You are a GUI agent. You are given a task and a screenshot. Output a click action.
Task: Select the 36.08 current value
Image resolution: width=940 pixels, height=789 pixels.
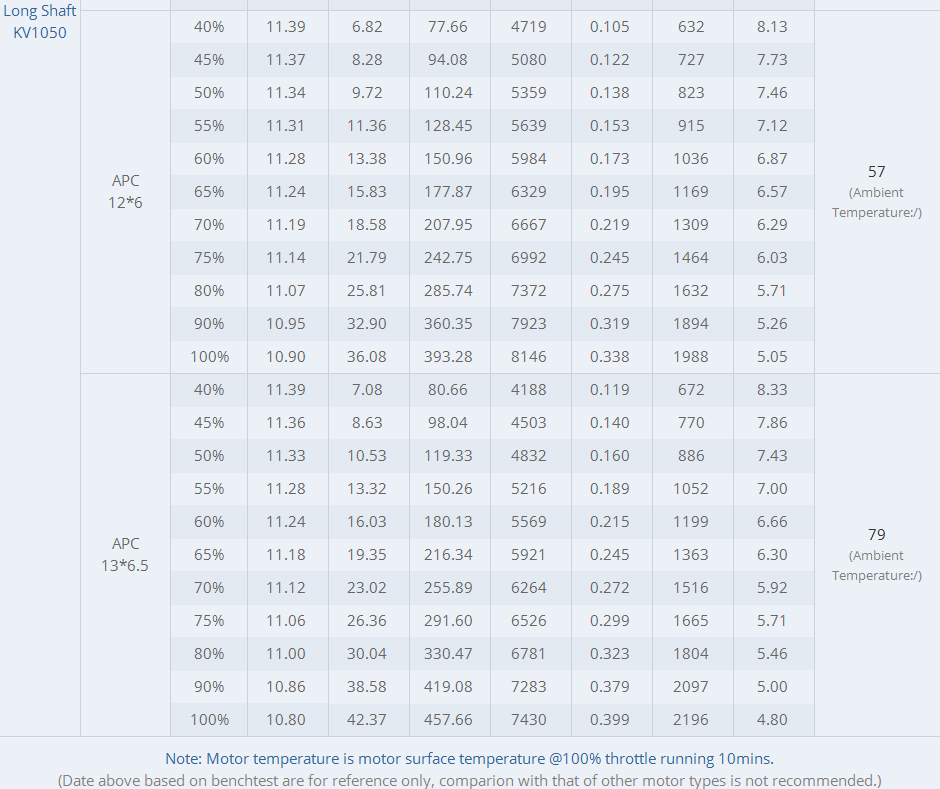(367, 357)
